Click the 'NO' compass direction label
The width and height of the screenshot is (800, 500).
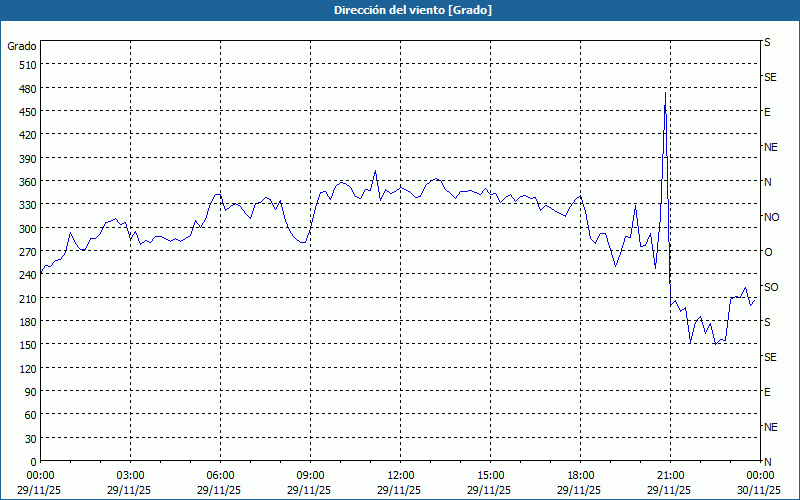[771, 217]
